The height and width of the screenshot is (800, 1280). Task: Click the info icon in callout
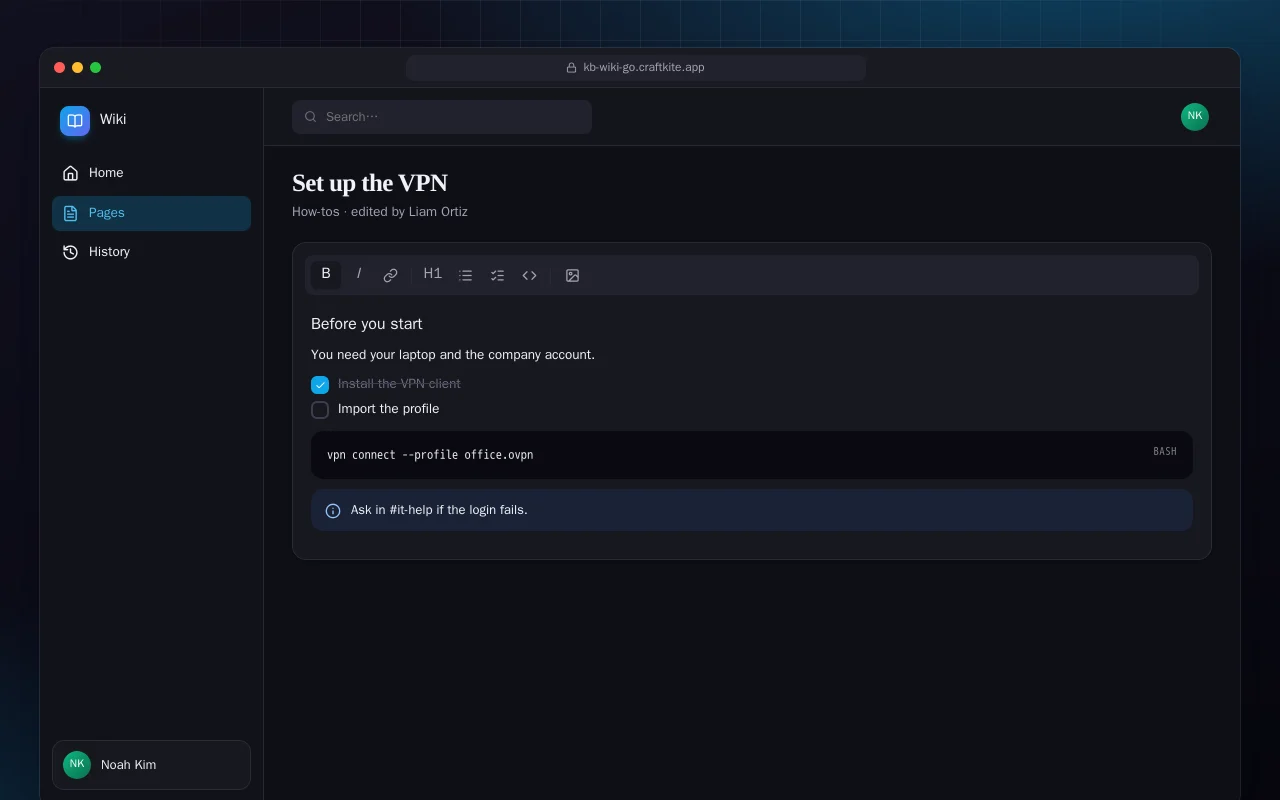(x=333, y=511)
